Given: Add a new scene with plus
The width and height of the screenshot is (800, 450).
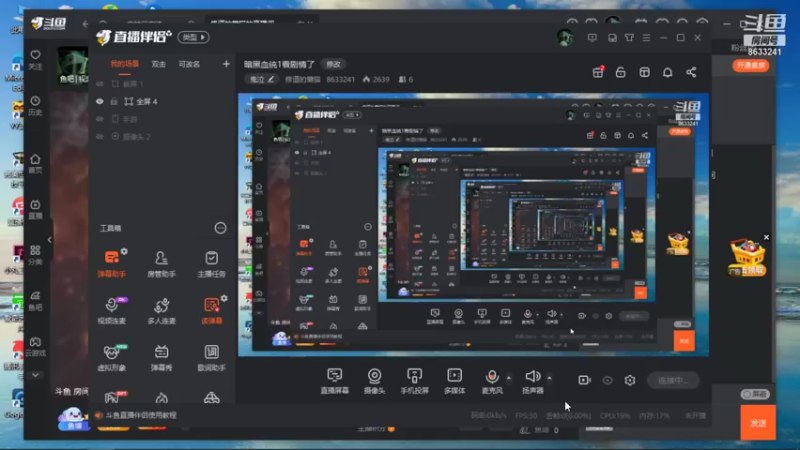Looking at the screenshot, I should pos(226,64).
